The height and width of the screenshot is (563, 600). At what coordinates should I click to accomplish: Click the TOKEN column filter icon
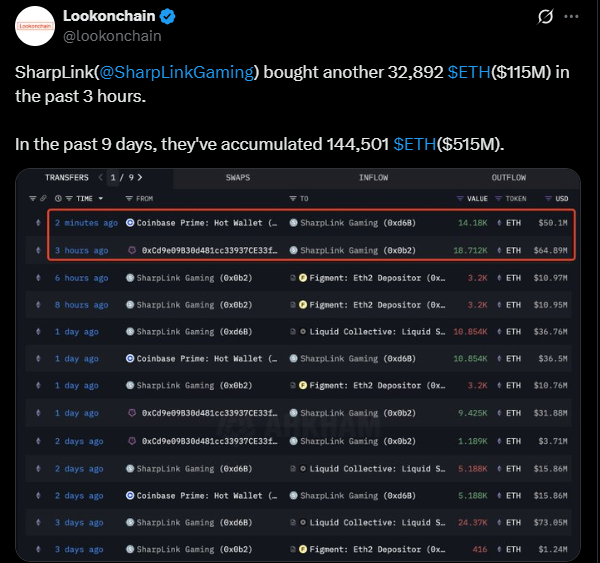(x=498, y=199)
